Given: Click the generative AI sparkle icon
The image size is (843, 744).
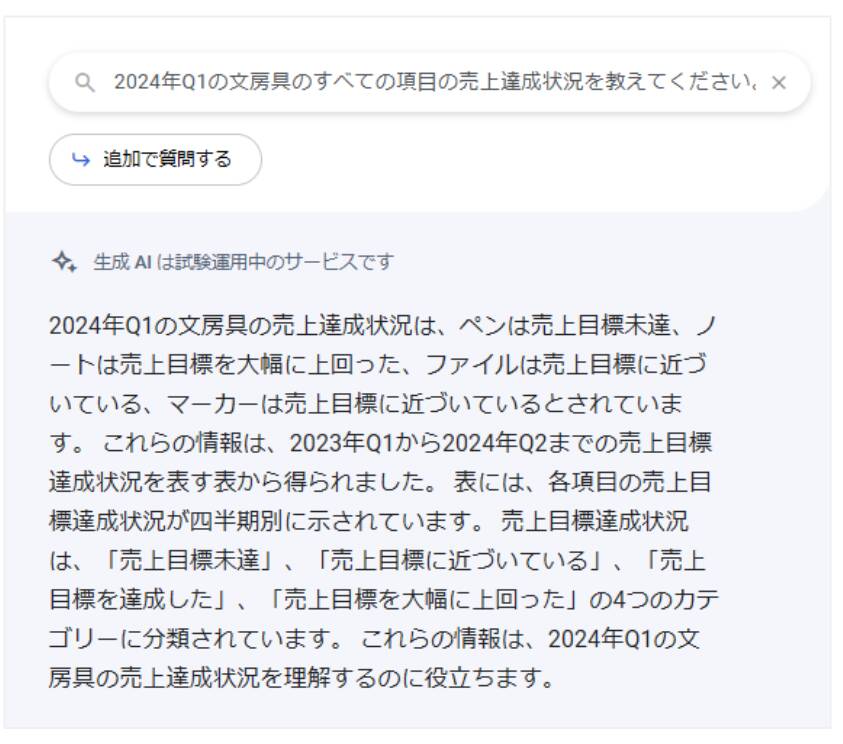Looking at the screenshot, I should click(65, 262).
